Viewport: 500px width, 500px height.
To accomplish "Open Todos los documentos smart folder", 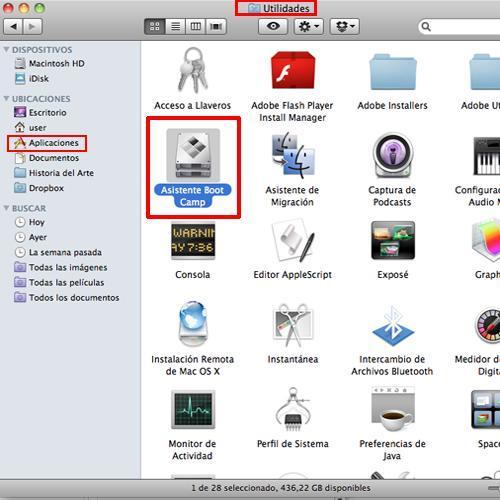I will (67, 297).
